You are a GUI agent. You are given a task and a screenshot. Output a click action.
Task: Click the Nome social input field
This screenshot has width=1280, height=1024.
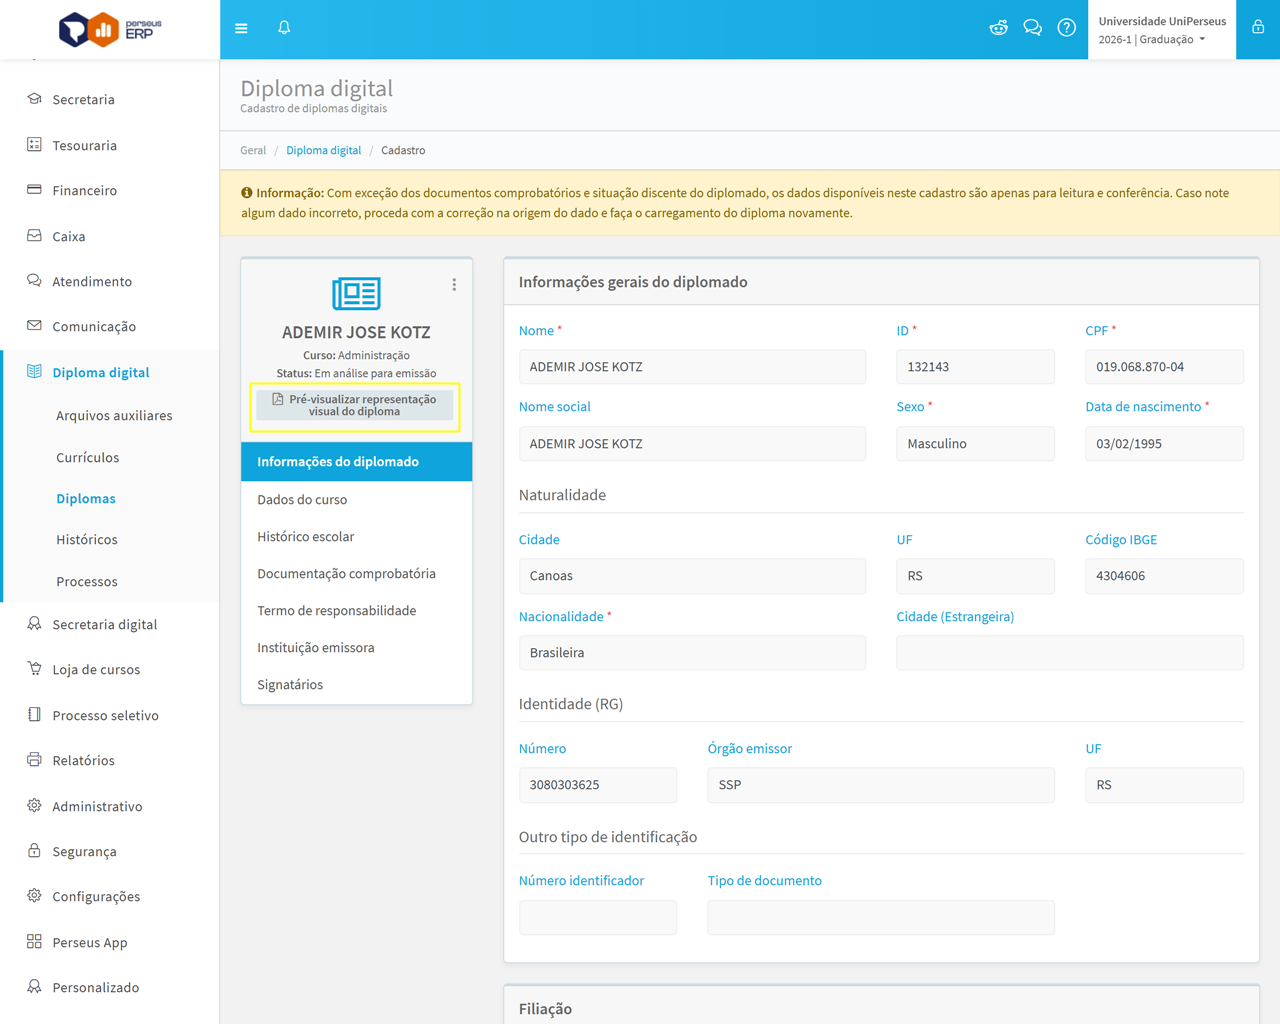coord(692,443)
